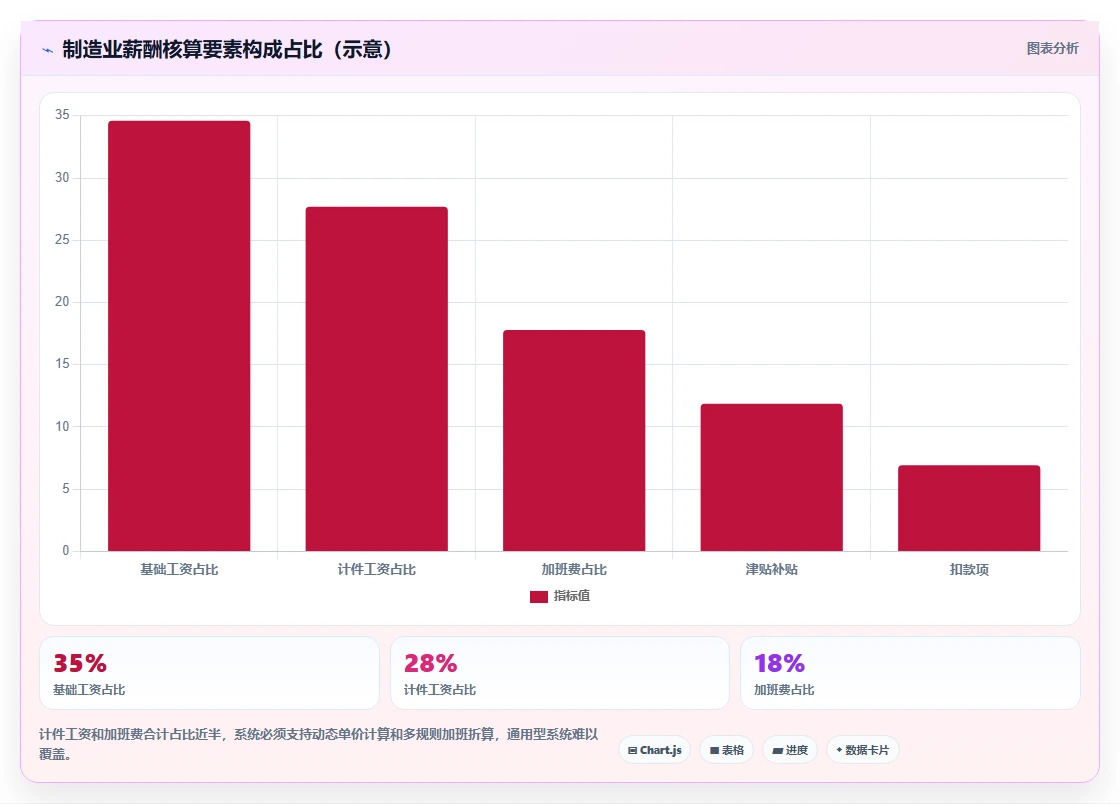Click the y-axis value 35
Viewport: 1120px width, 804px height.
click(x=62, y=115)
